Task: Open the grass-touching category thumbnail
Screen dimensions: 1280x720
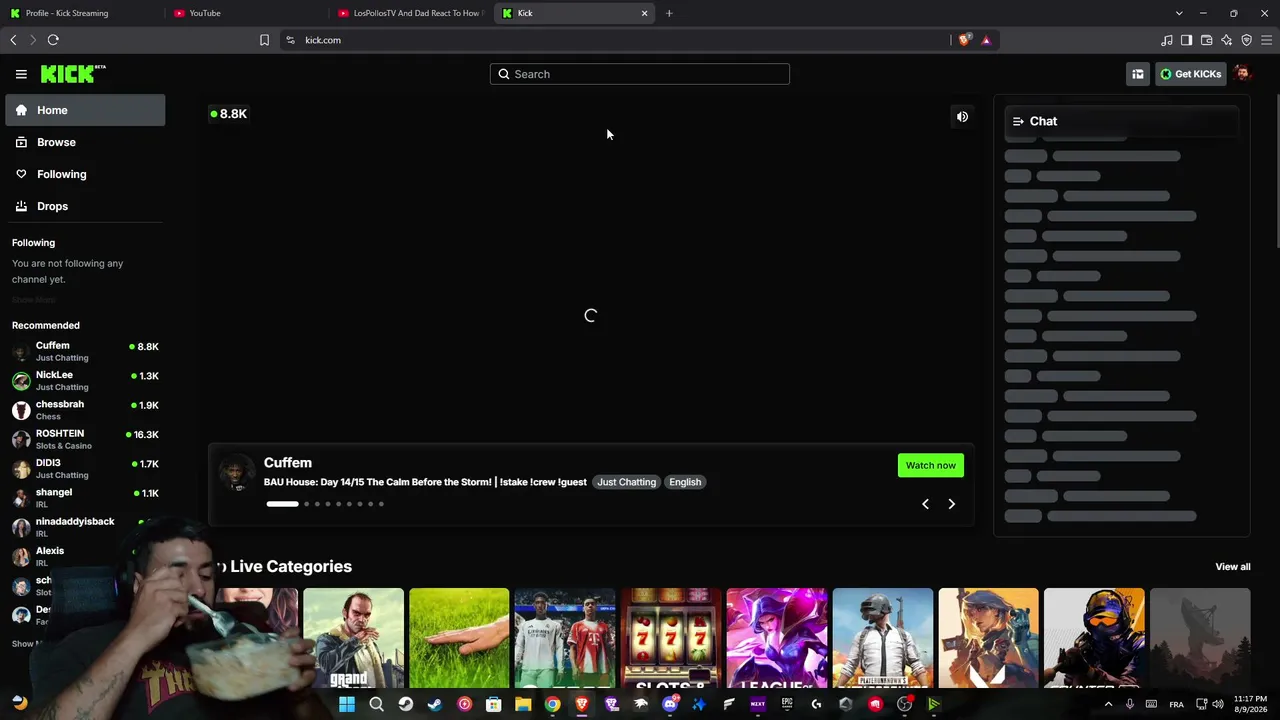Action: coord(459,638)
